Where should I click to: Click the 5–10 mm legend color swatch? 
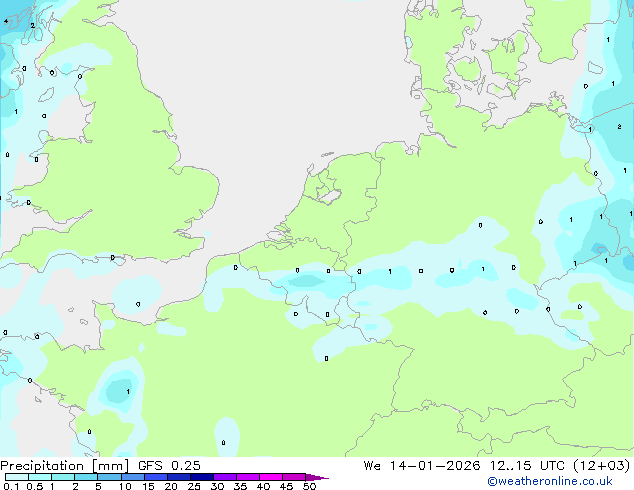coord(109,477)
